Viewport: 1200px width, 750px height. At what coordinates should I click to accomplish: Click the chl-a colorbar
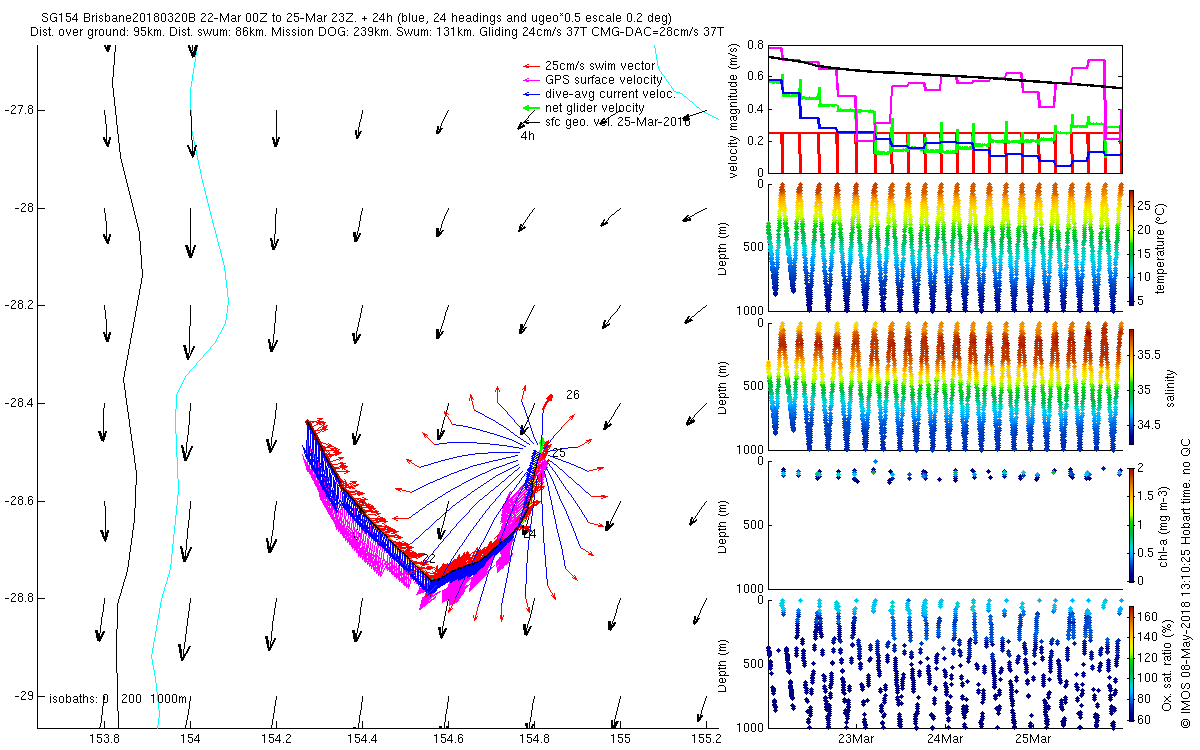coord(1132,524)
